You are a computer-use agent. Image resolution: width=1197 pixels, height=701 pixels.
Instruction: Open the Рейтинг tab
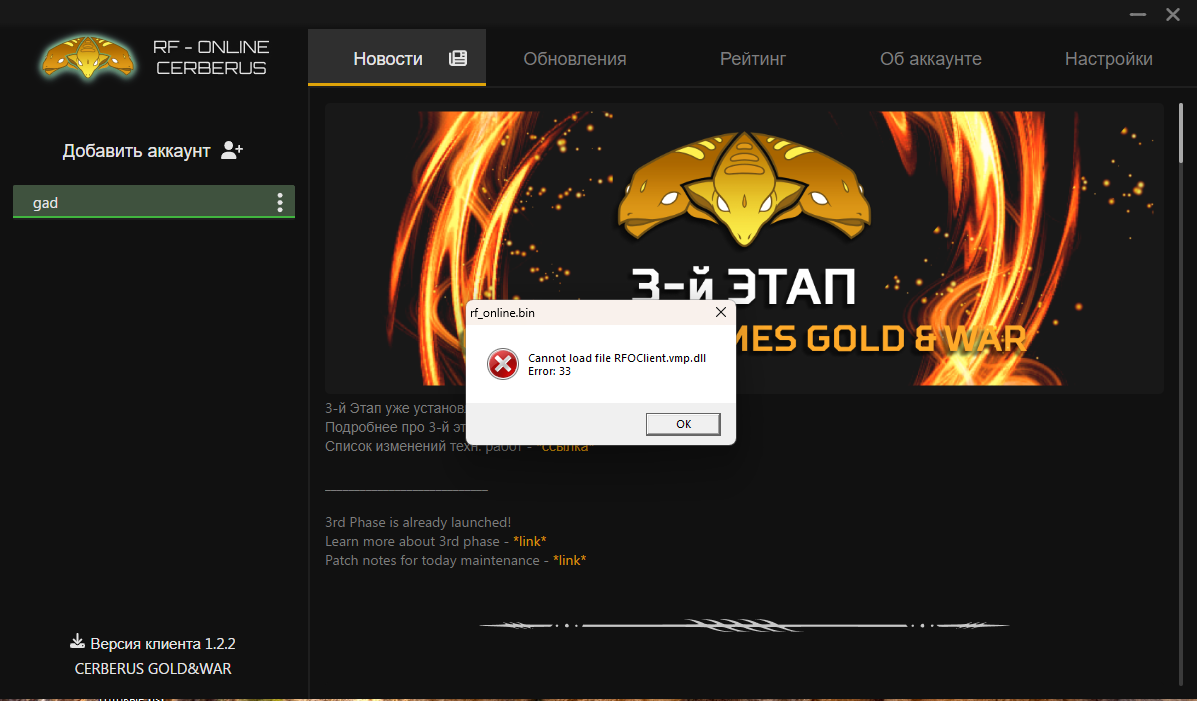[753, 59]
